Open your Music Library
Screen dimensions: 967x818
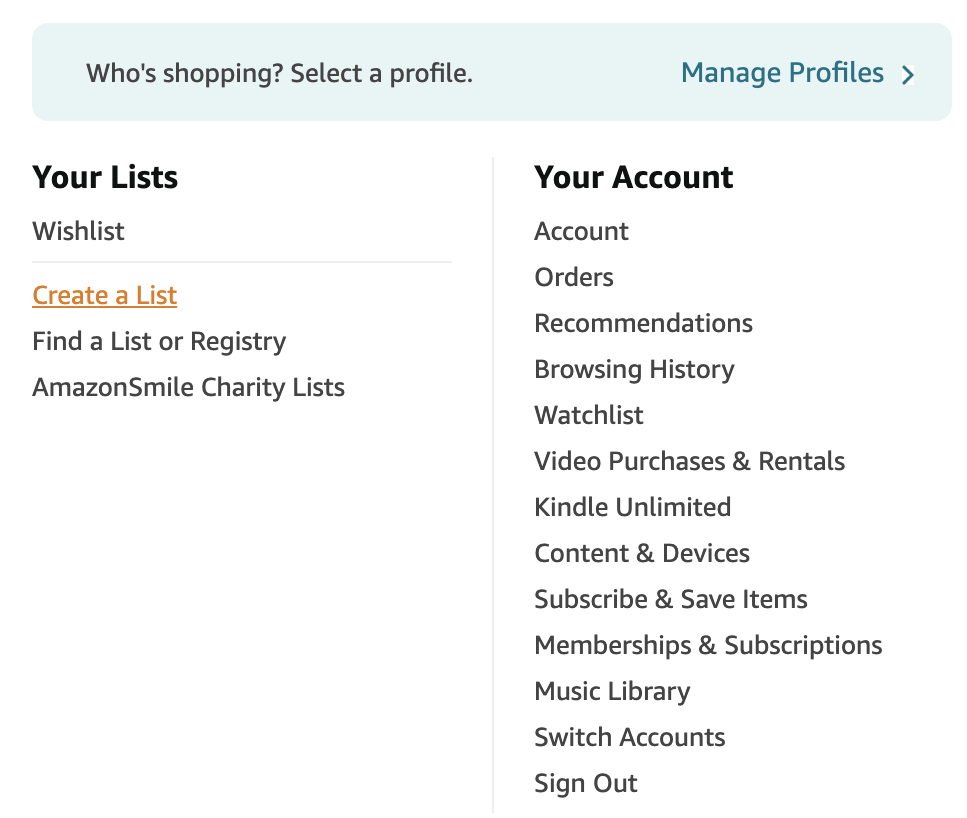click(612, 691)
